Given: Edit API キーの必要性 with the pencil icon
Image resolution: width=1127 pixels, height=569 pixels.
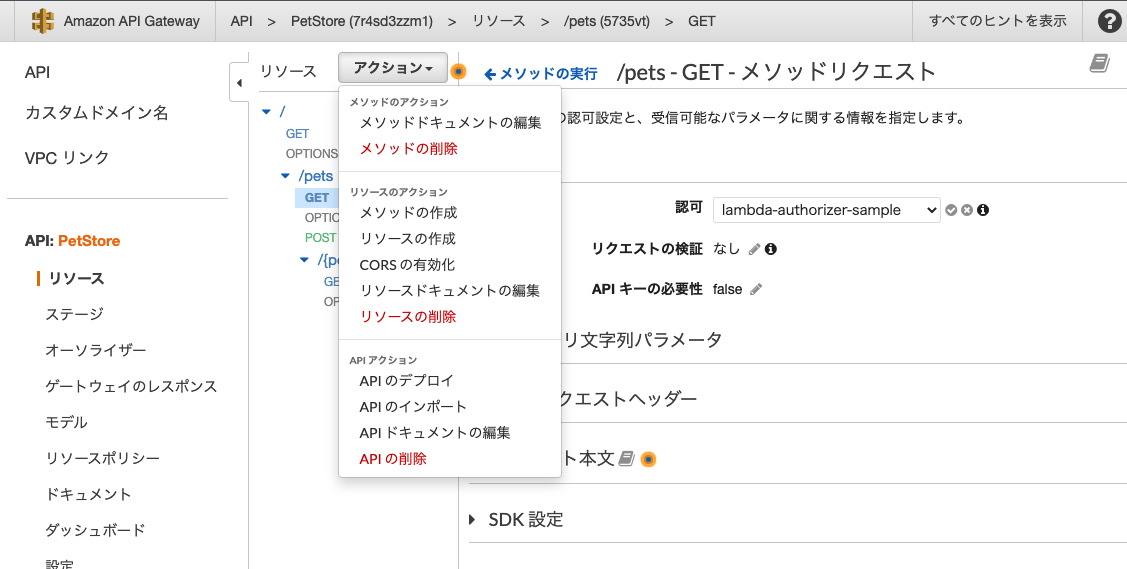Looking at the screenshot, I should tap(755, 289).
